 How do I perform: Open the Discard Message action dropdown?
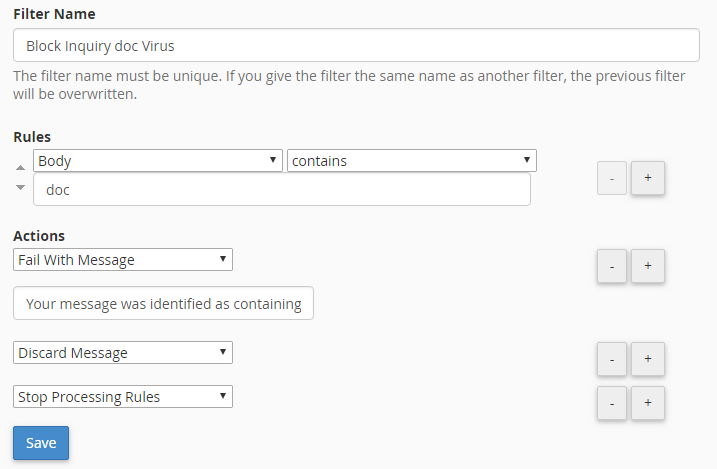[123, 352]
